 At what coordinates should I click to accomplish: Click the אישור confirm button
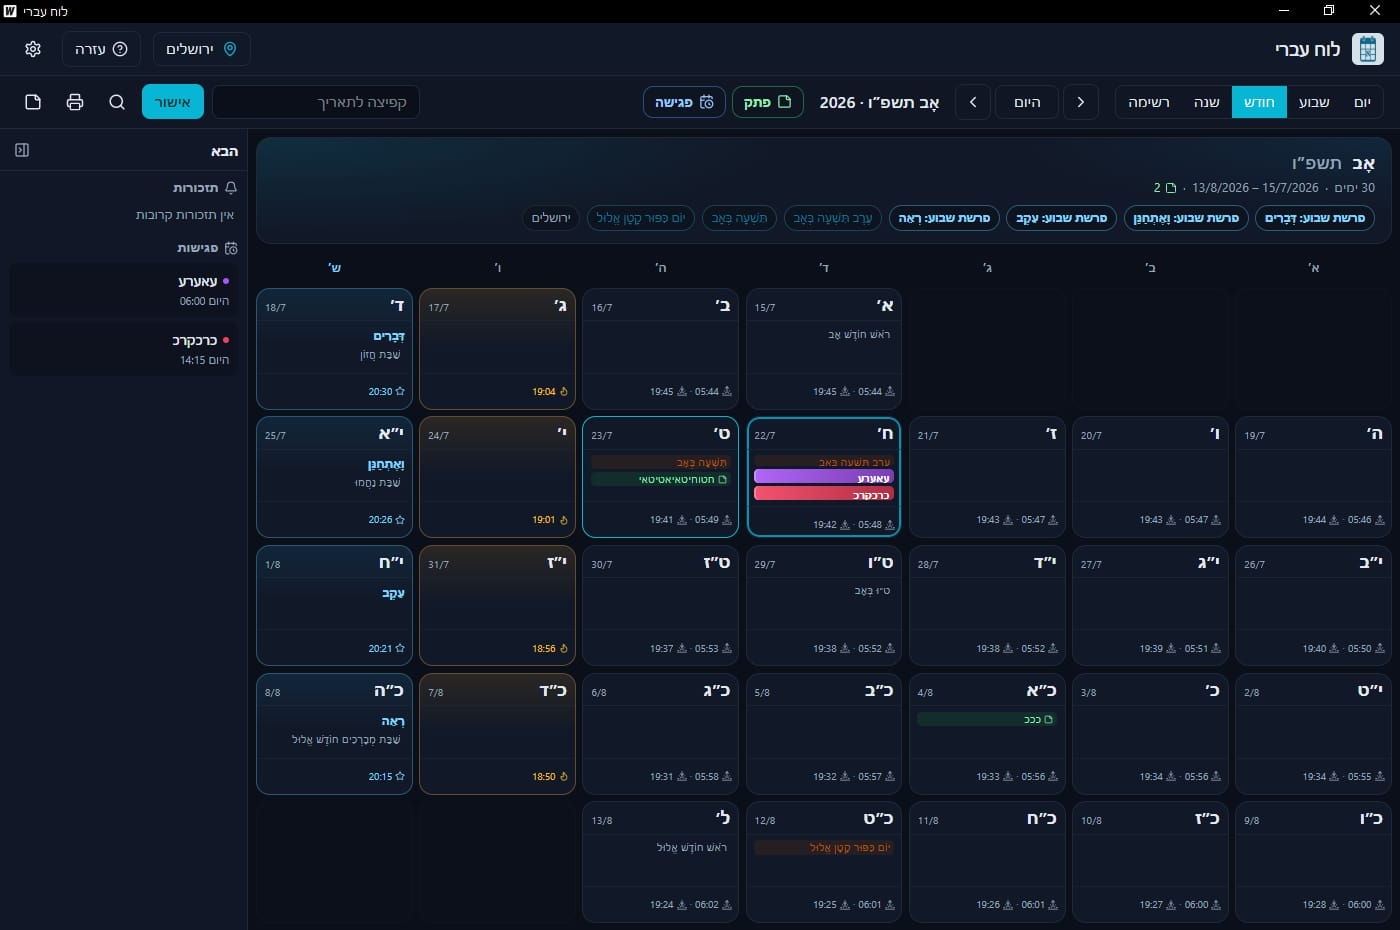click(173, 102)
